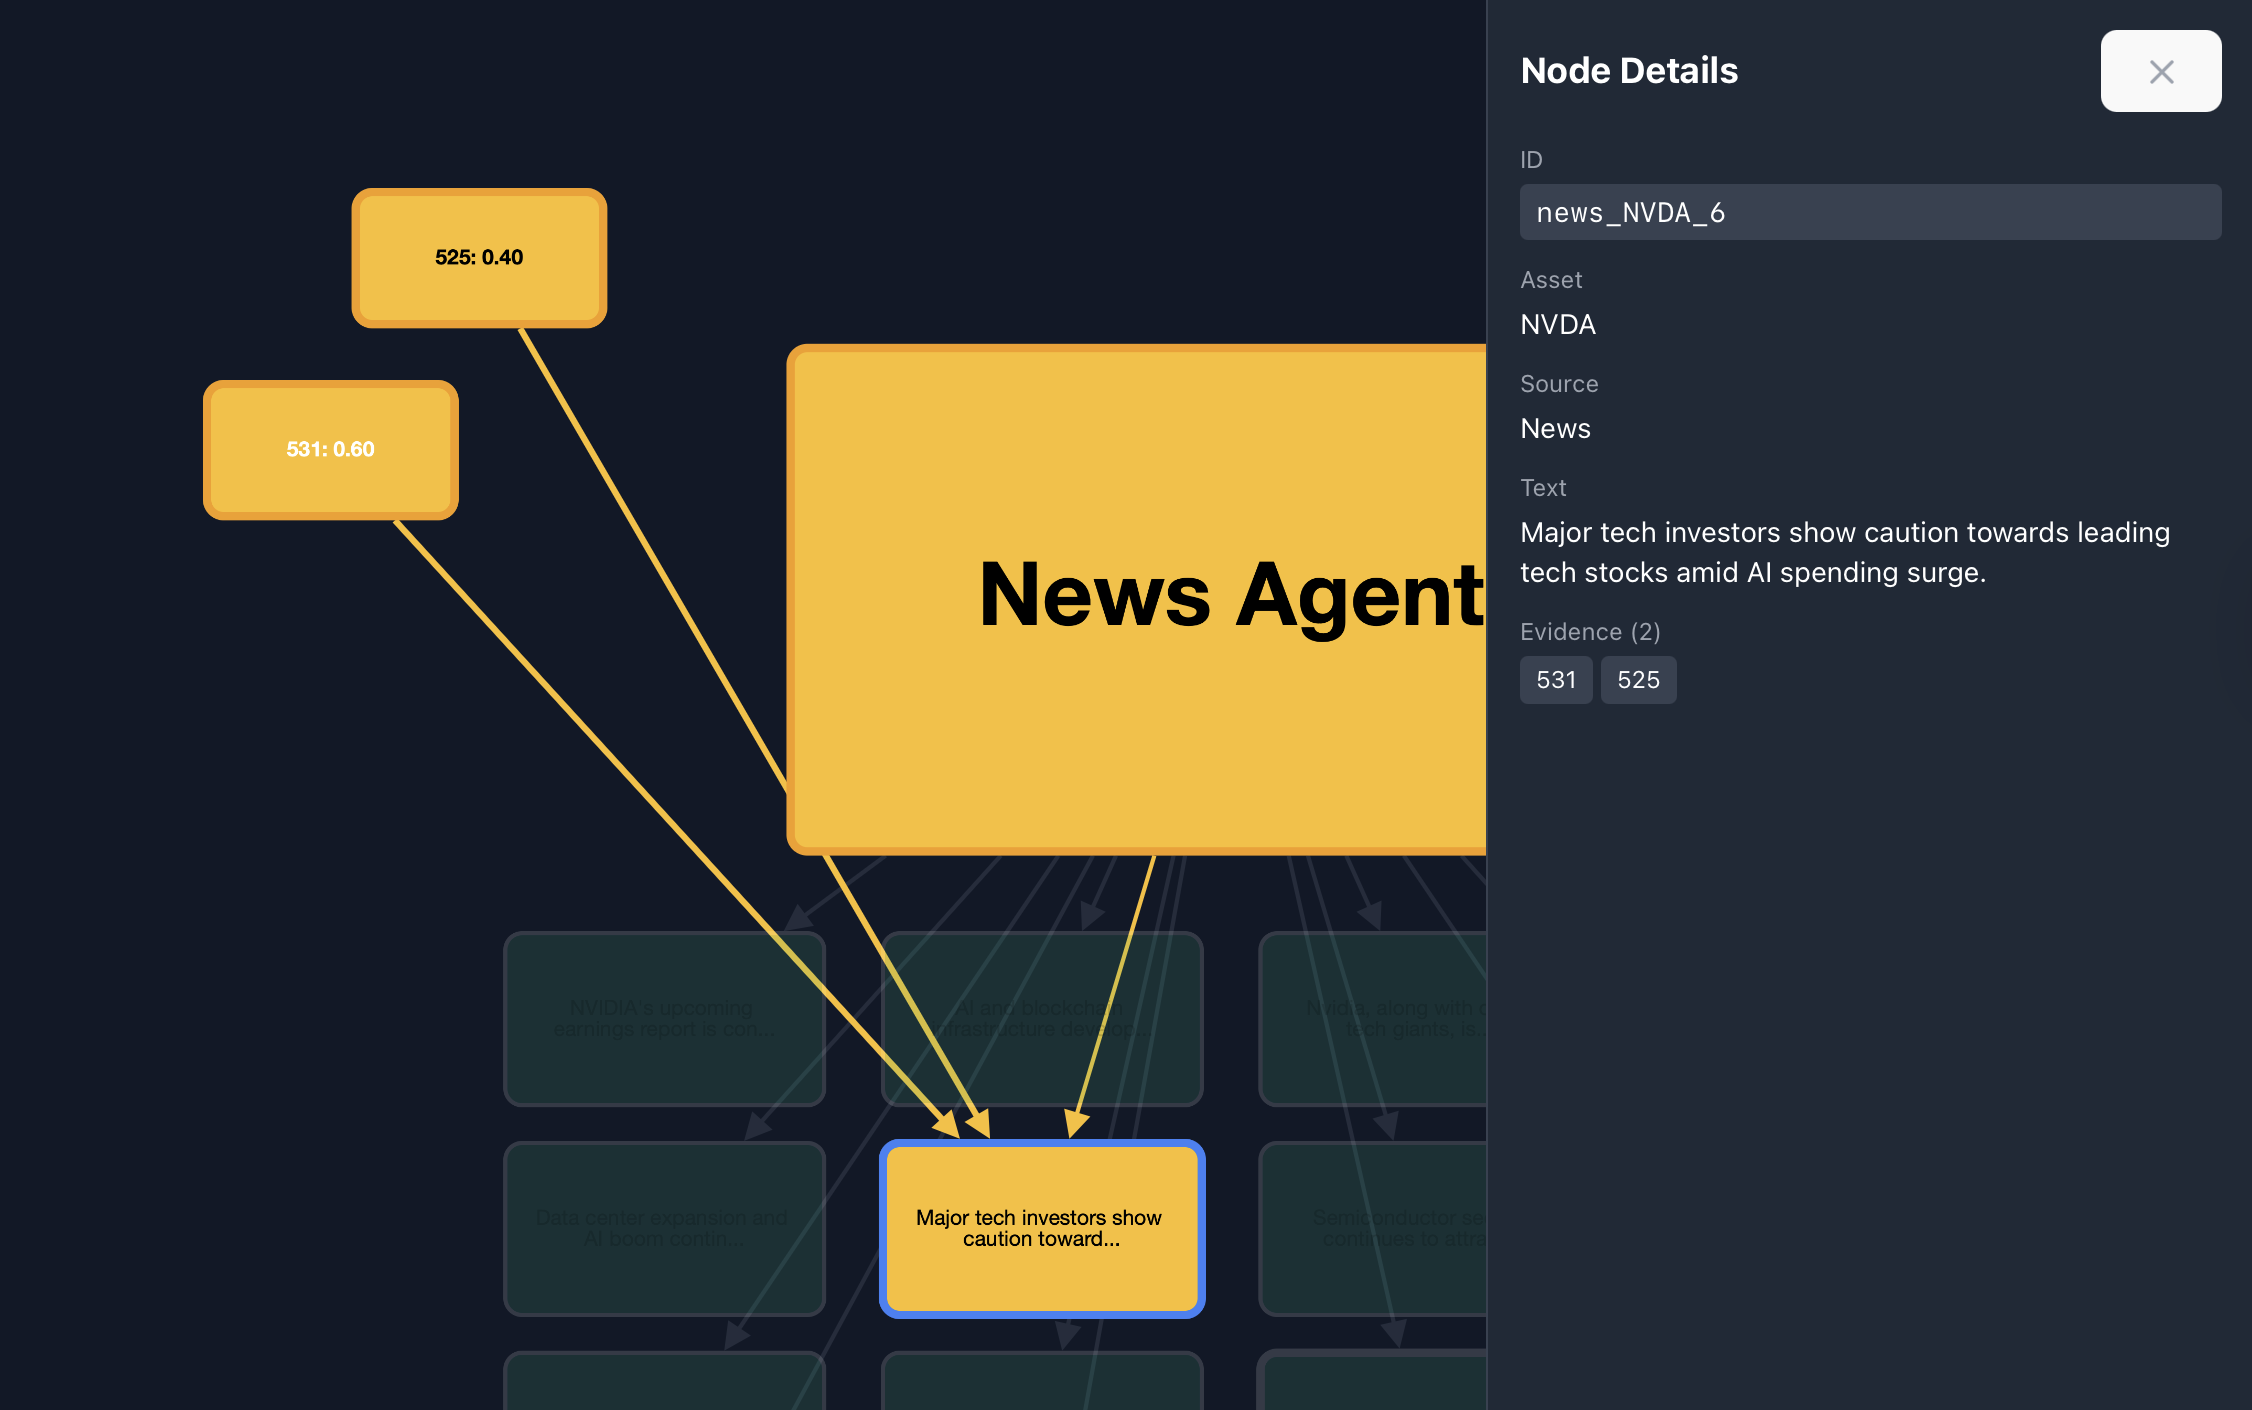Select the highlighted Major tech investors node
This screenshot has height=1410, width=2252.
click(x=1041, y=1228)
